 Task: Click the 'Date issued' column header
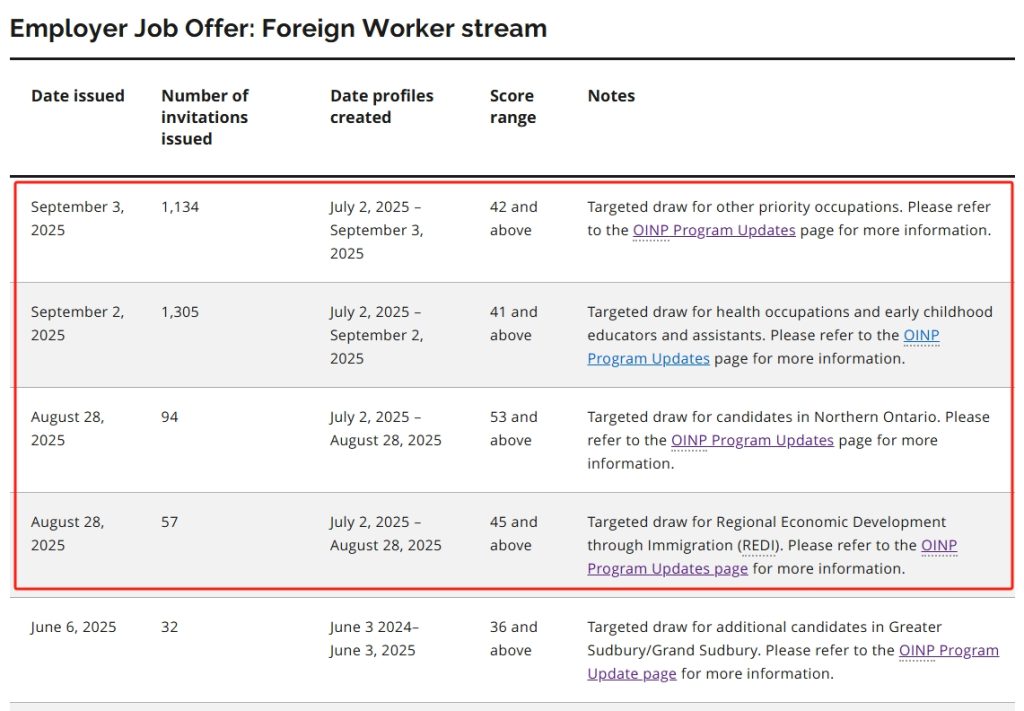[x=78, y=96]
